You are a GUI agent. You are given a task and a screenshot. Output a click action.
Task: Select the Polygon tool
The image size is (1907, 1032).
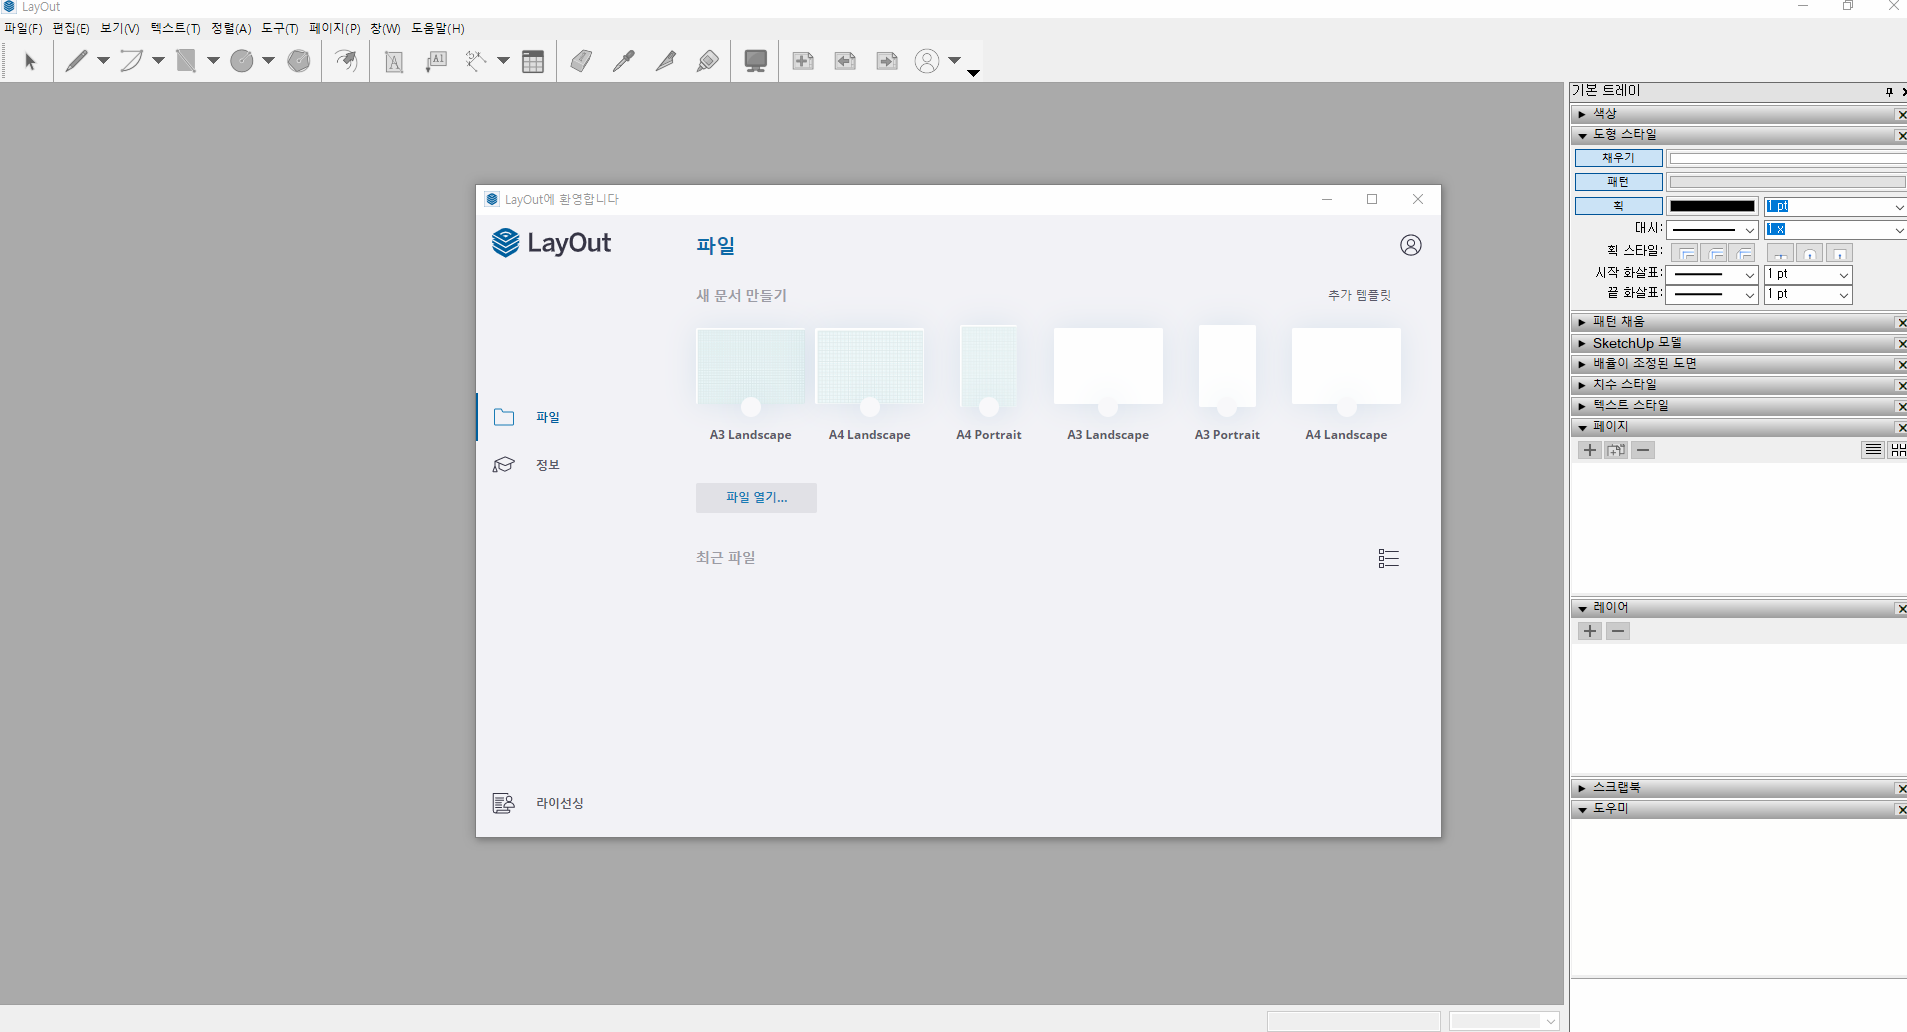(x=299, y=62)
